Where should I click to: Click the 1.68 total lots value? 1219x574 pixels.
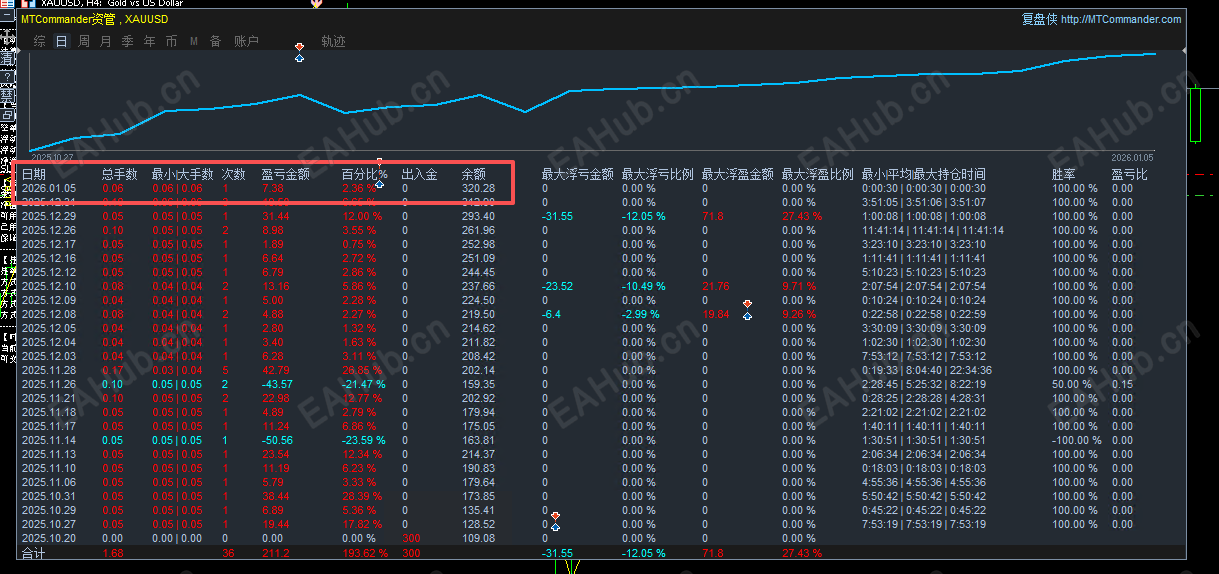(112, 553)
